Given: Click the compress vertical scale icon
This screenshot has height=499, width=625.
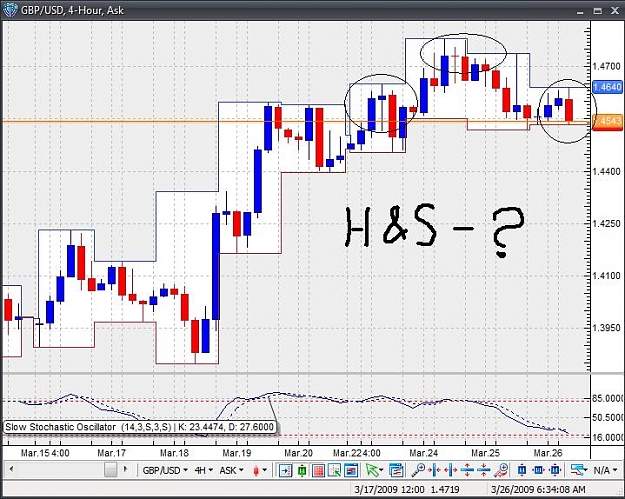Looking at the screenshot, I should point(483,470).
